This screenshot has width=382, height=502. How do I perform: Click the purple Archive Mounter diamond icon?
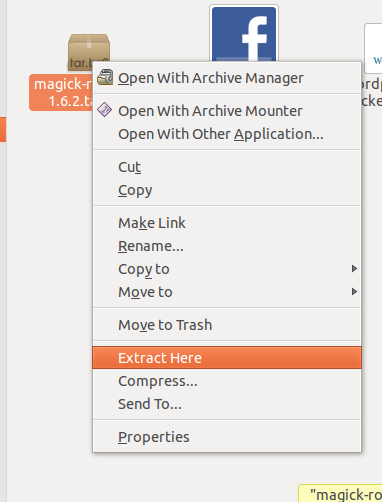tap(105, 110)
